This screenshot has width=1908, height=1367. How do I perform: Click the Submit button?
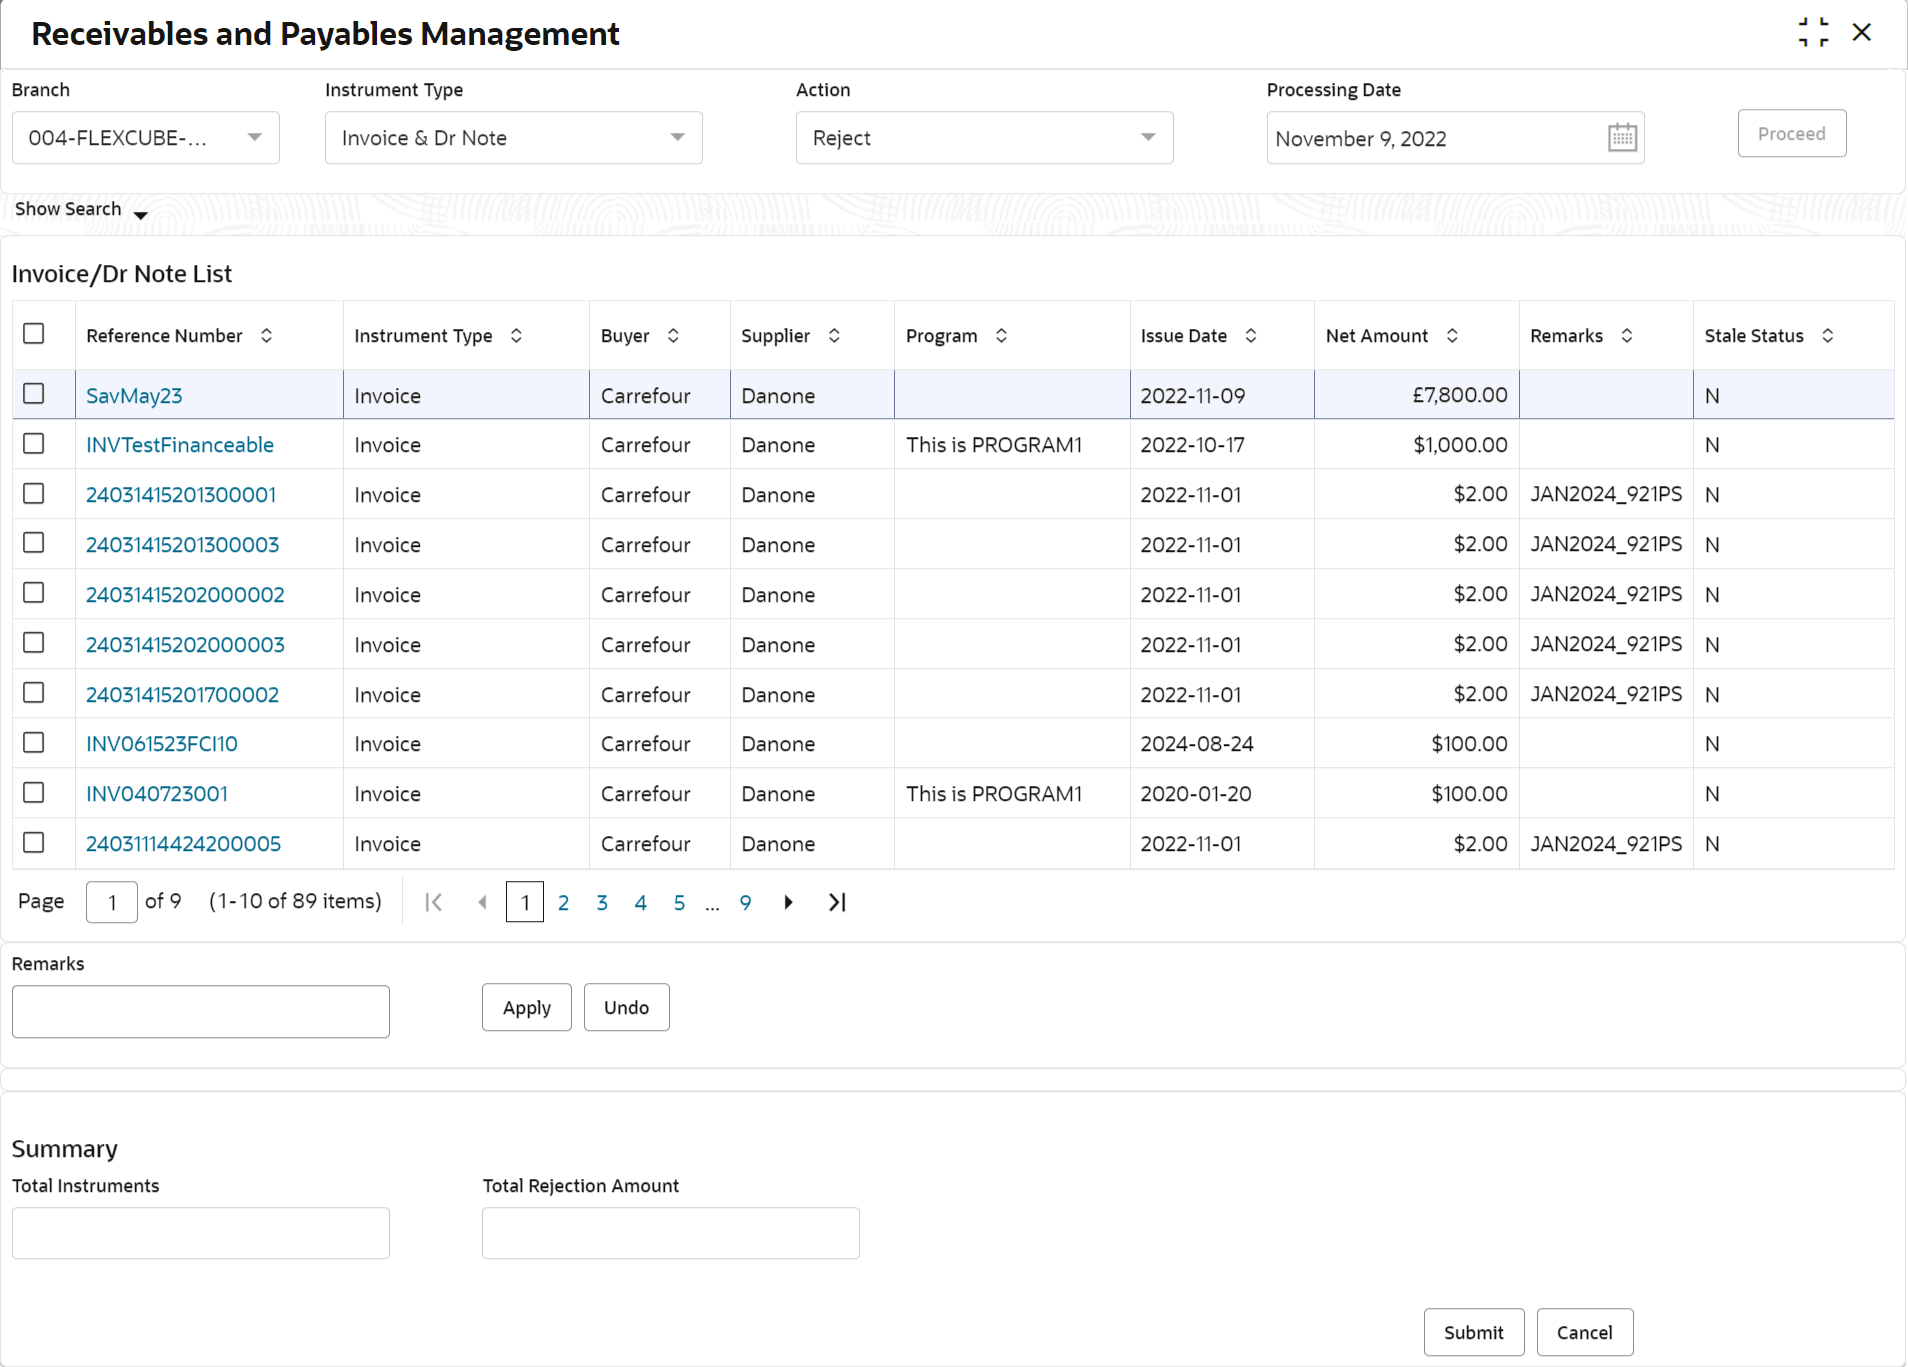point(1473,1332)
